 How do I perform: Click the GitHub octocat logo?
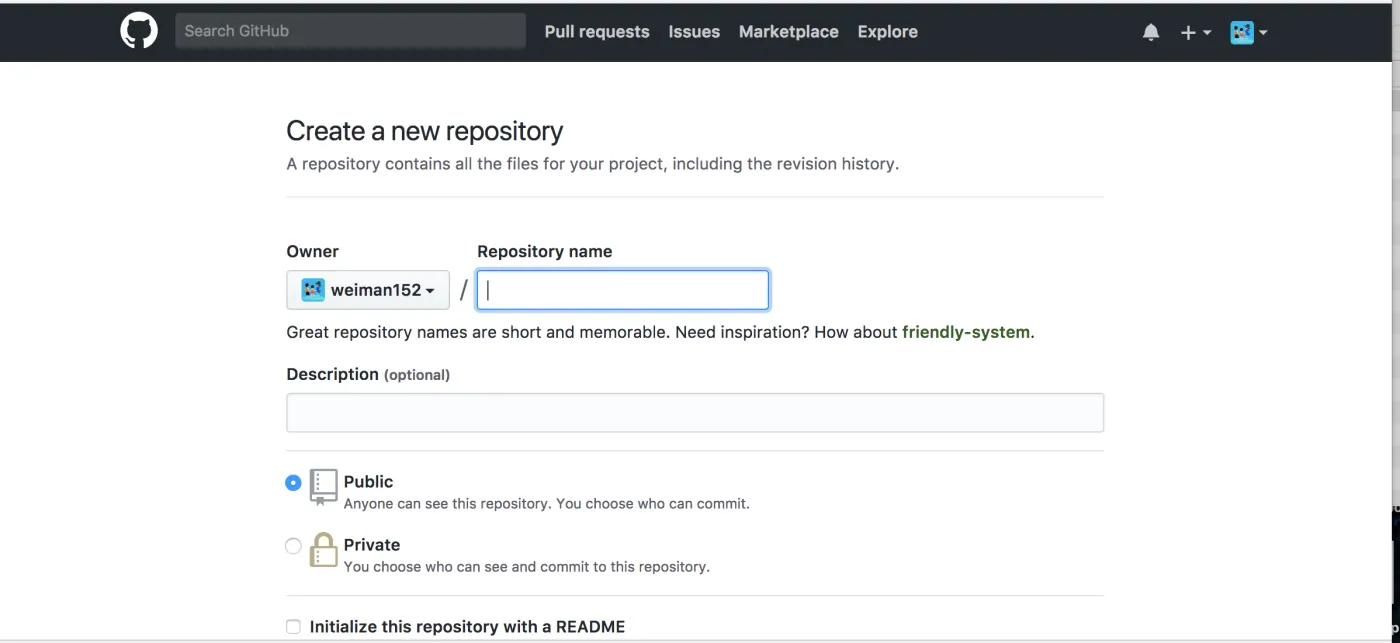coord(139,31)
